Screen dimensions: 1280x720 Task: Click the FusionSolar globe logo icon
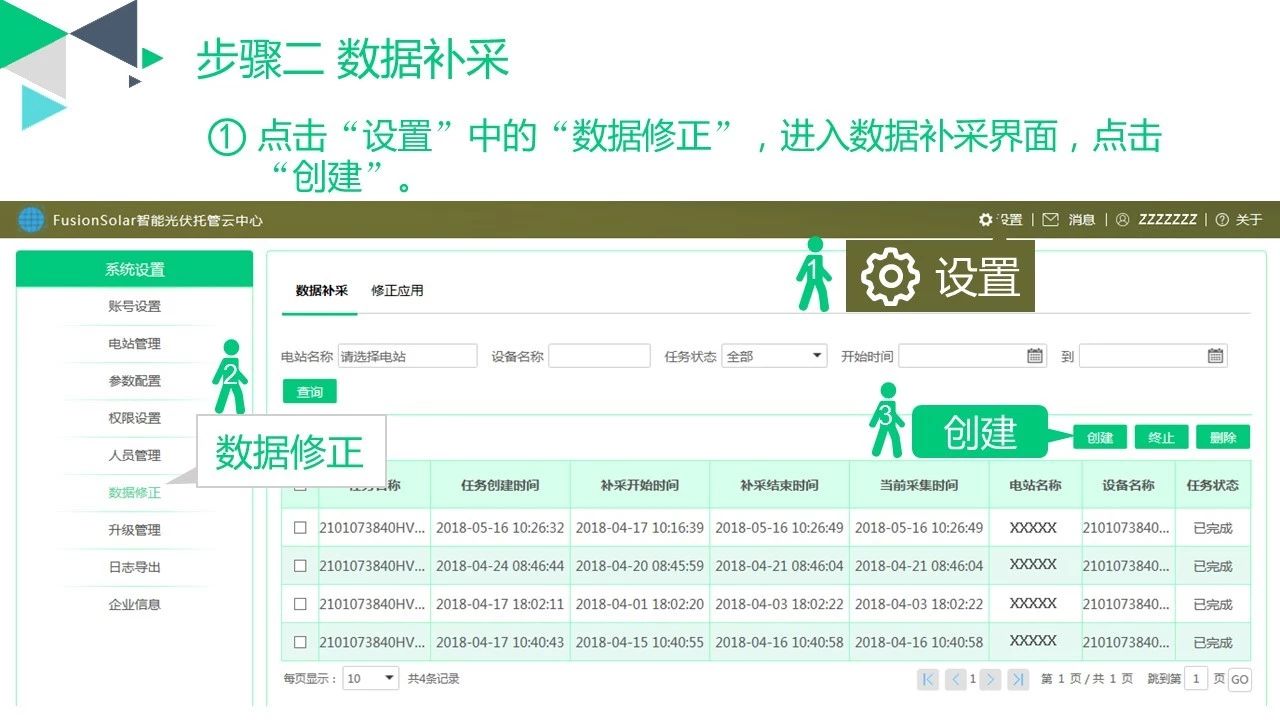click(x=31, y=219)
